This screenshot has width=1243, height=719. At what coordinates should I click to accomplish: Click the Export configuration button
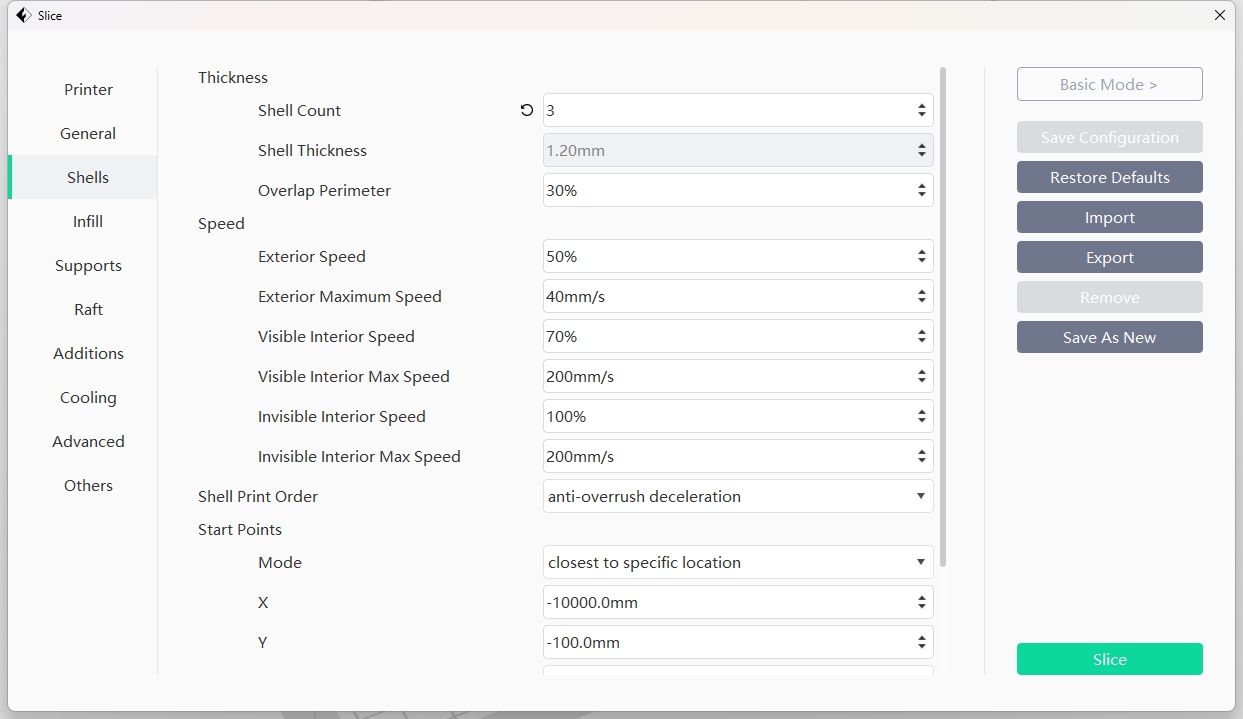tap(1109, 258)
